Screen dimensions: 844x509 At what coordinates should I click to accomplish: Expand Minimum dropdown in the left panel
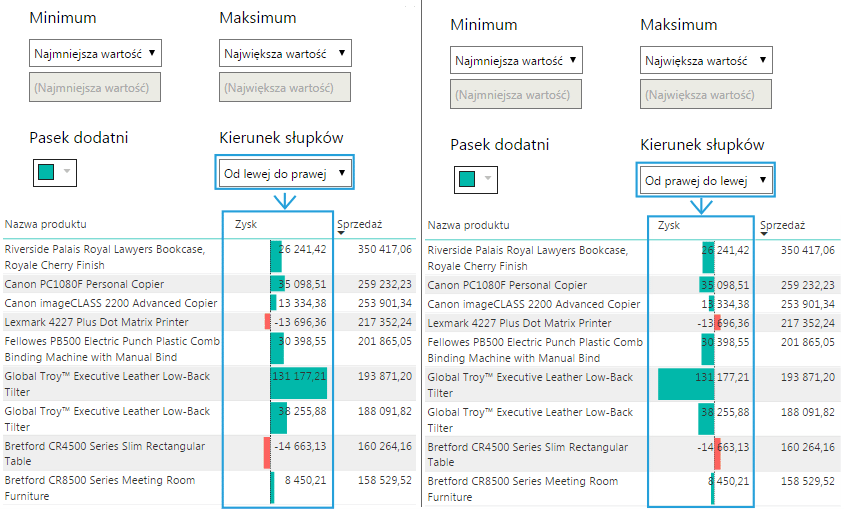pyautogui.click(x=95, y=54)
